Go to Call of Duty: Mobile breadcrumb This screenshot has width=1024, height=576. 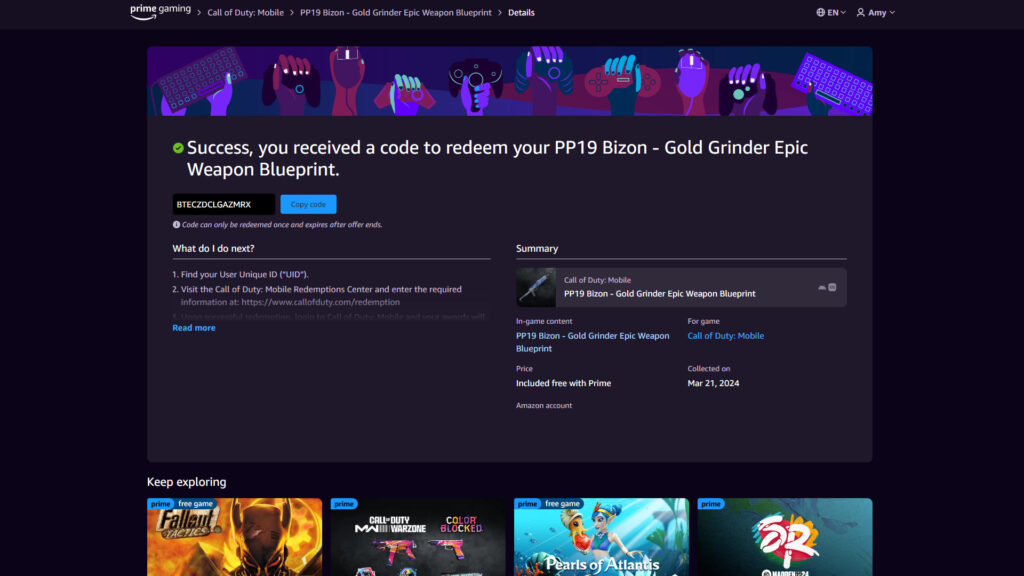coord(245,13)
